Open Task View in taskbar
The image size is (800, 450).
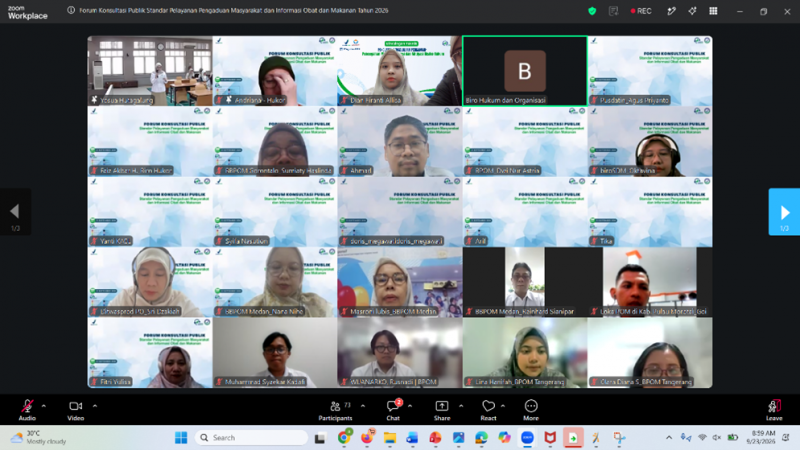320,438
